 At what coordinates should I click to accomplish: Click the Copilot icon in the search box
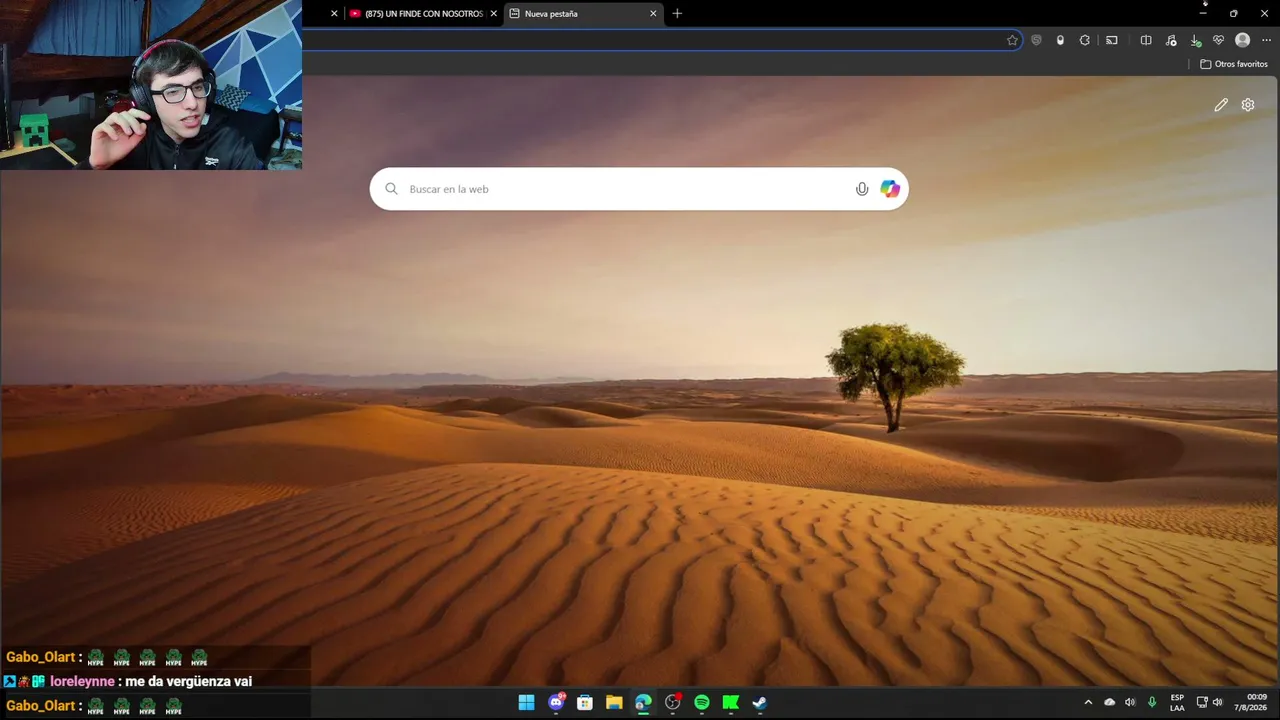(890, 189)
